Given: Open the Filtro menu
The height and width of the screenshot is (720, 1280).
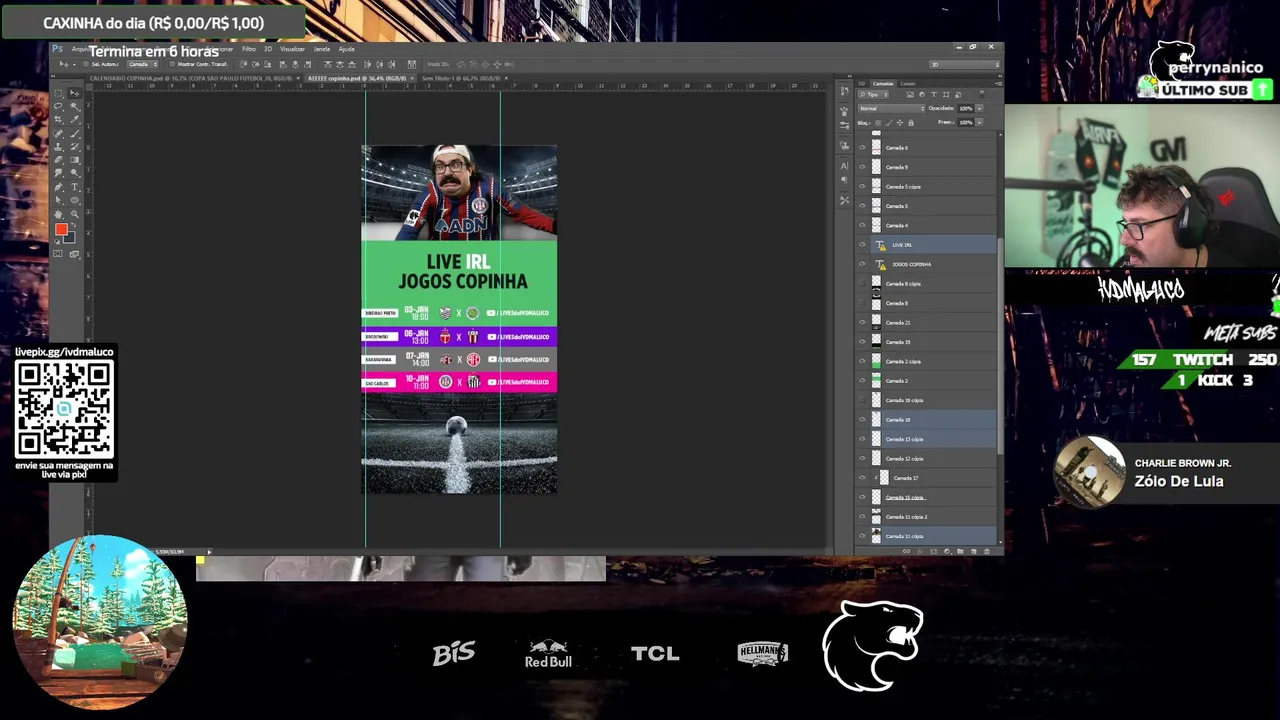Looking at the screenshot, I should (249, 49).
